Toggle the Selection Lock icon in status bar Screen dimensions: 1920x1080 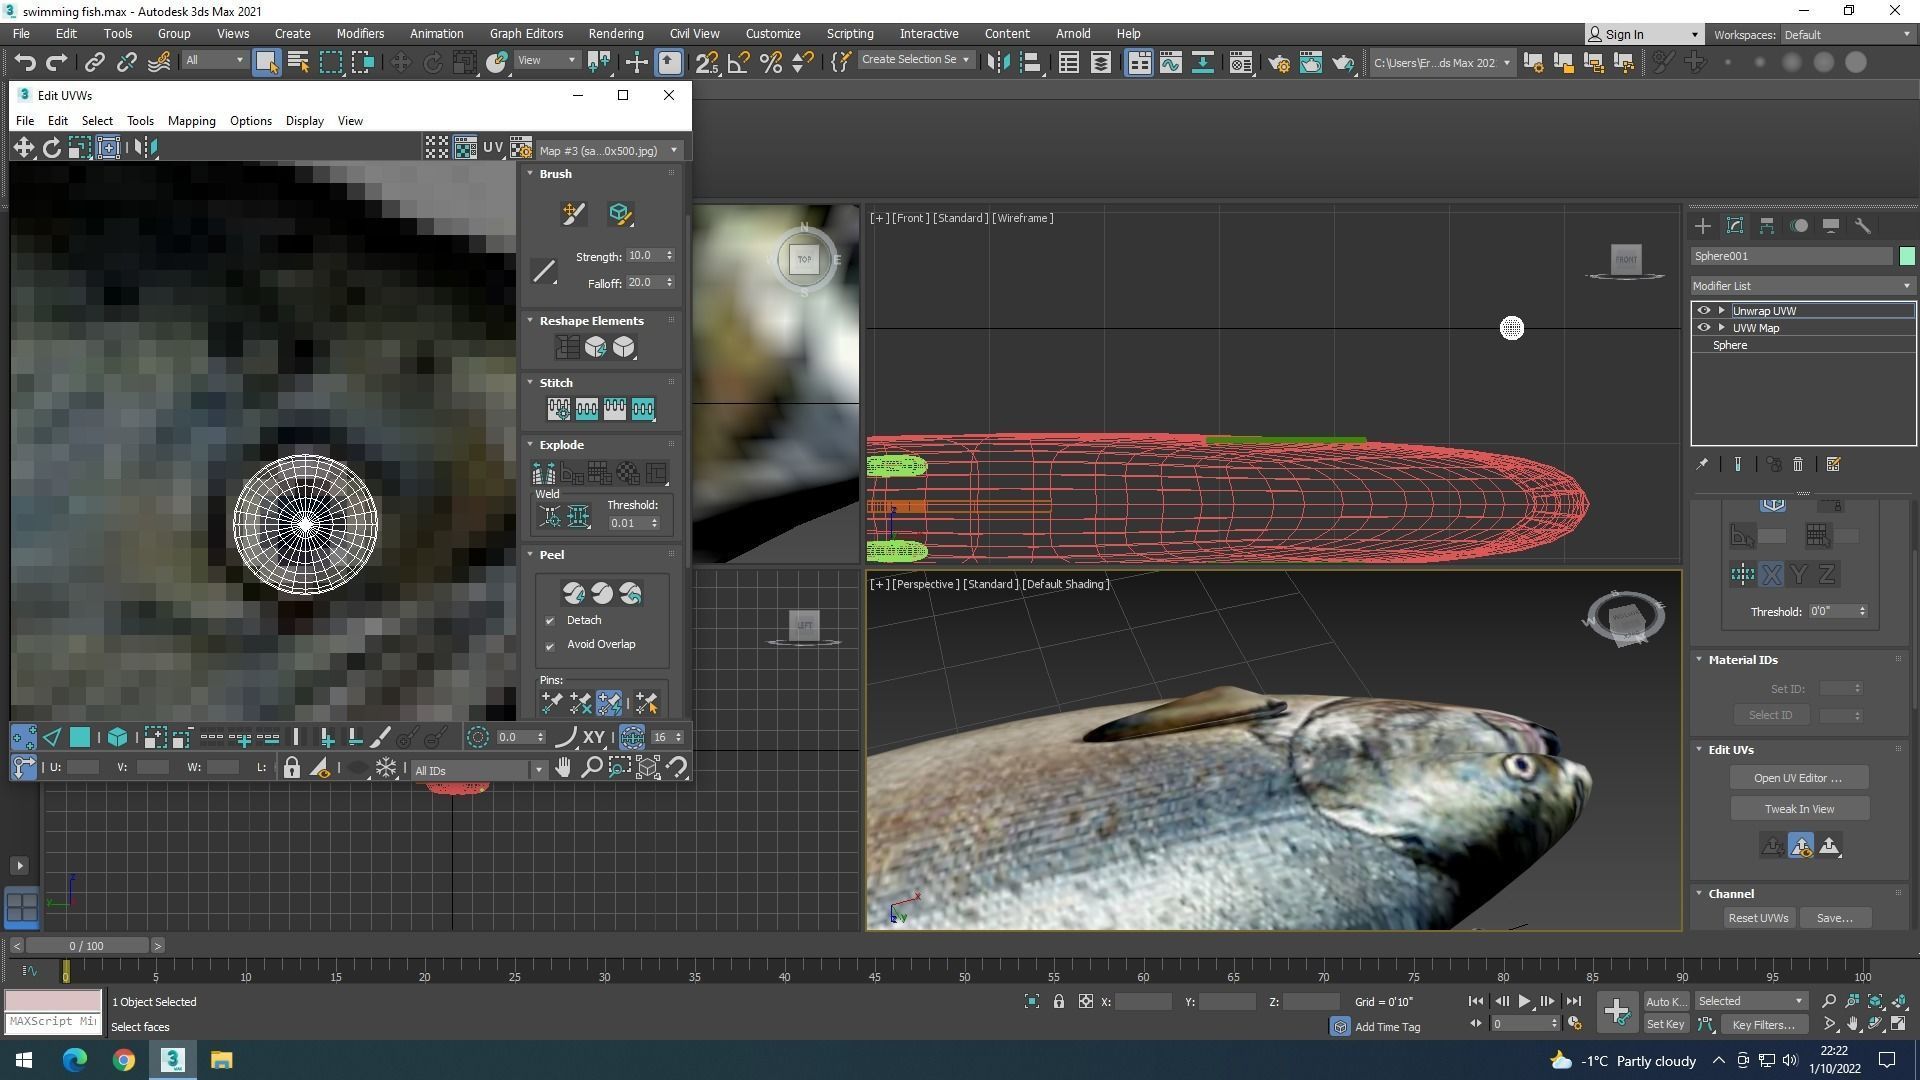click(1058, 1001)
